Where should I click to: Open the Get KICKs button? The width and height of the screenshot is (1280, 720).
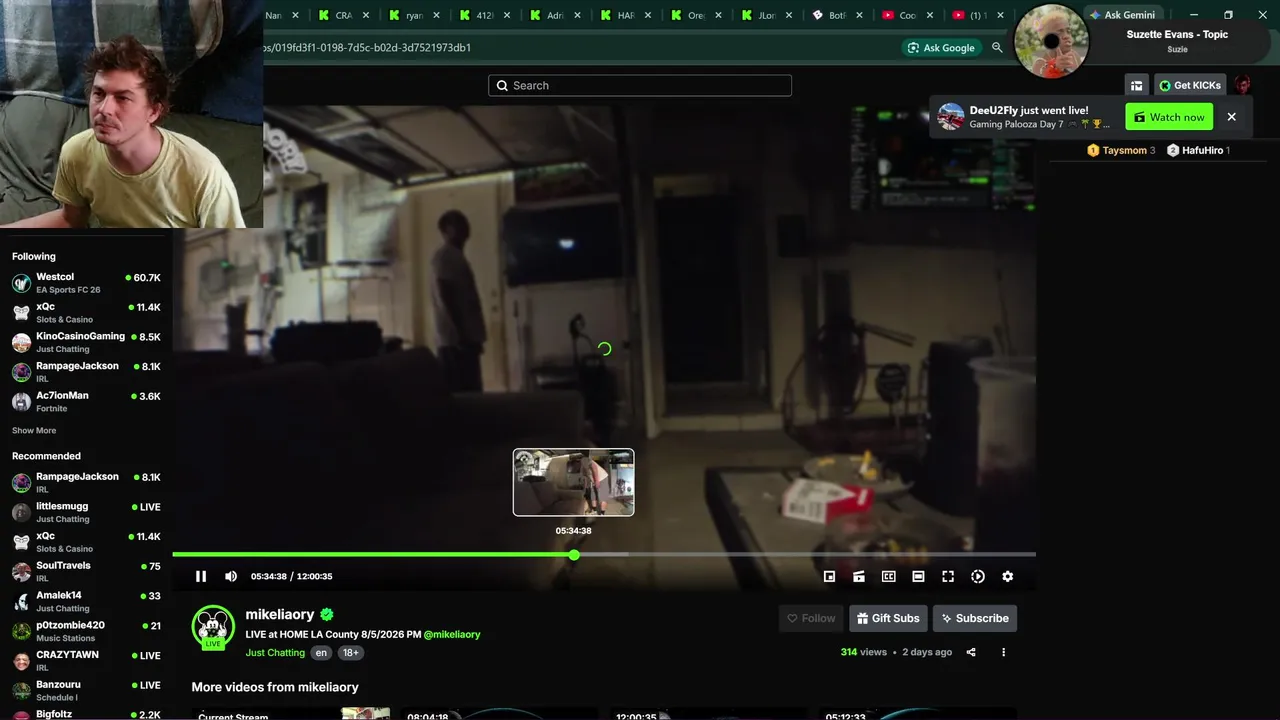1190,85
